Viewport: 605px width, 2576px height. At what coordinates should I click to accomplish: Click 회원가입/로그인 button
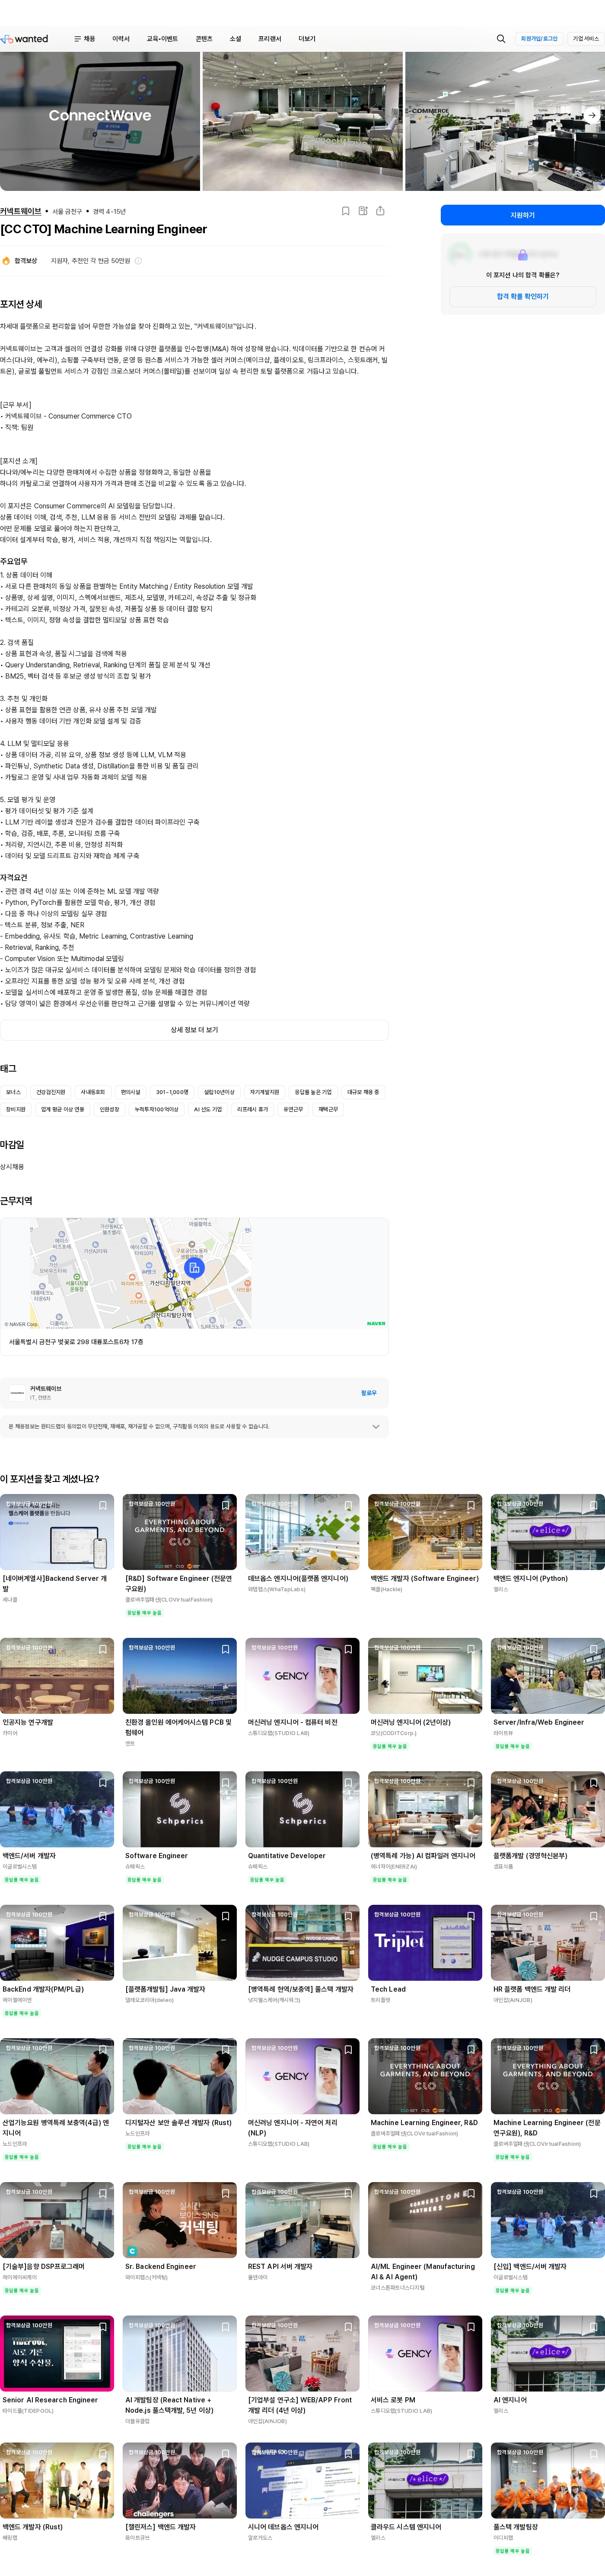(539, 39)
